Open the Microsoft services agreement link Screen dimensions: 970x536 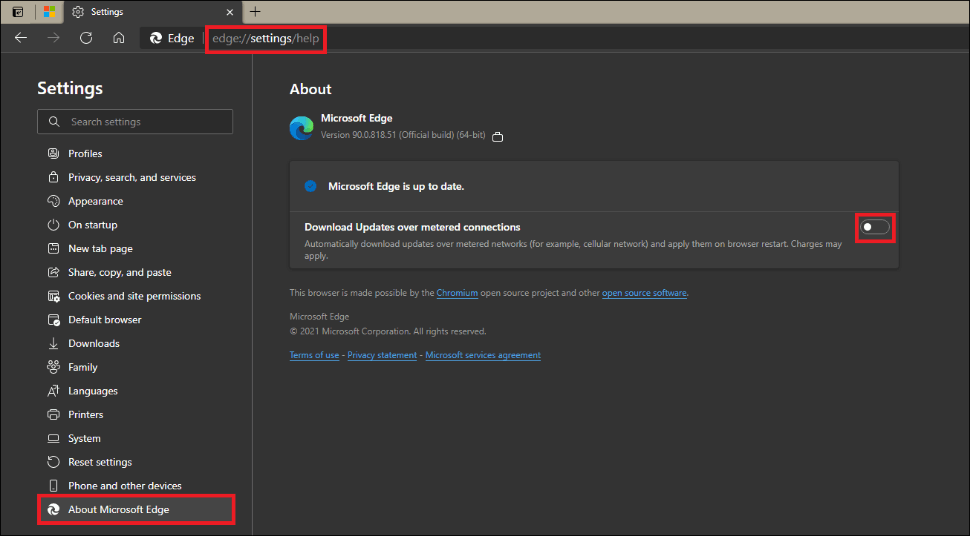pos(483,355)
